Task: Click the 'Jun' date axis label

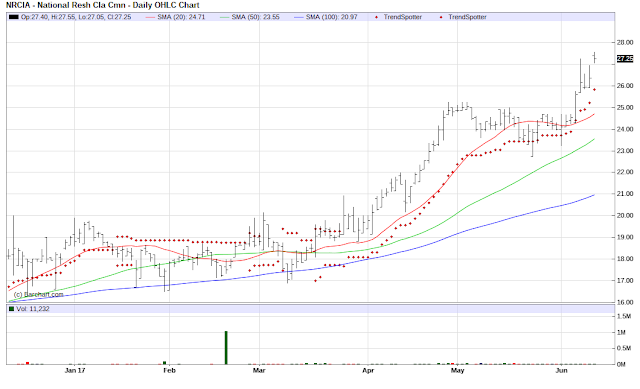Action: (562, 371)
